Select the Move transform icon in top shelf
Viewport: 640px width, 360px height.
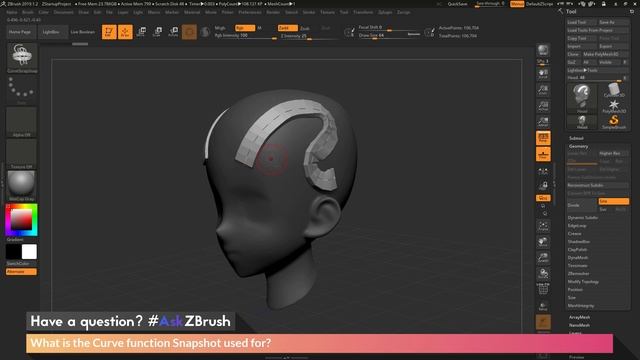click(x=141, y=32)
